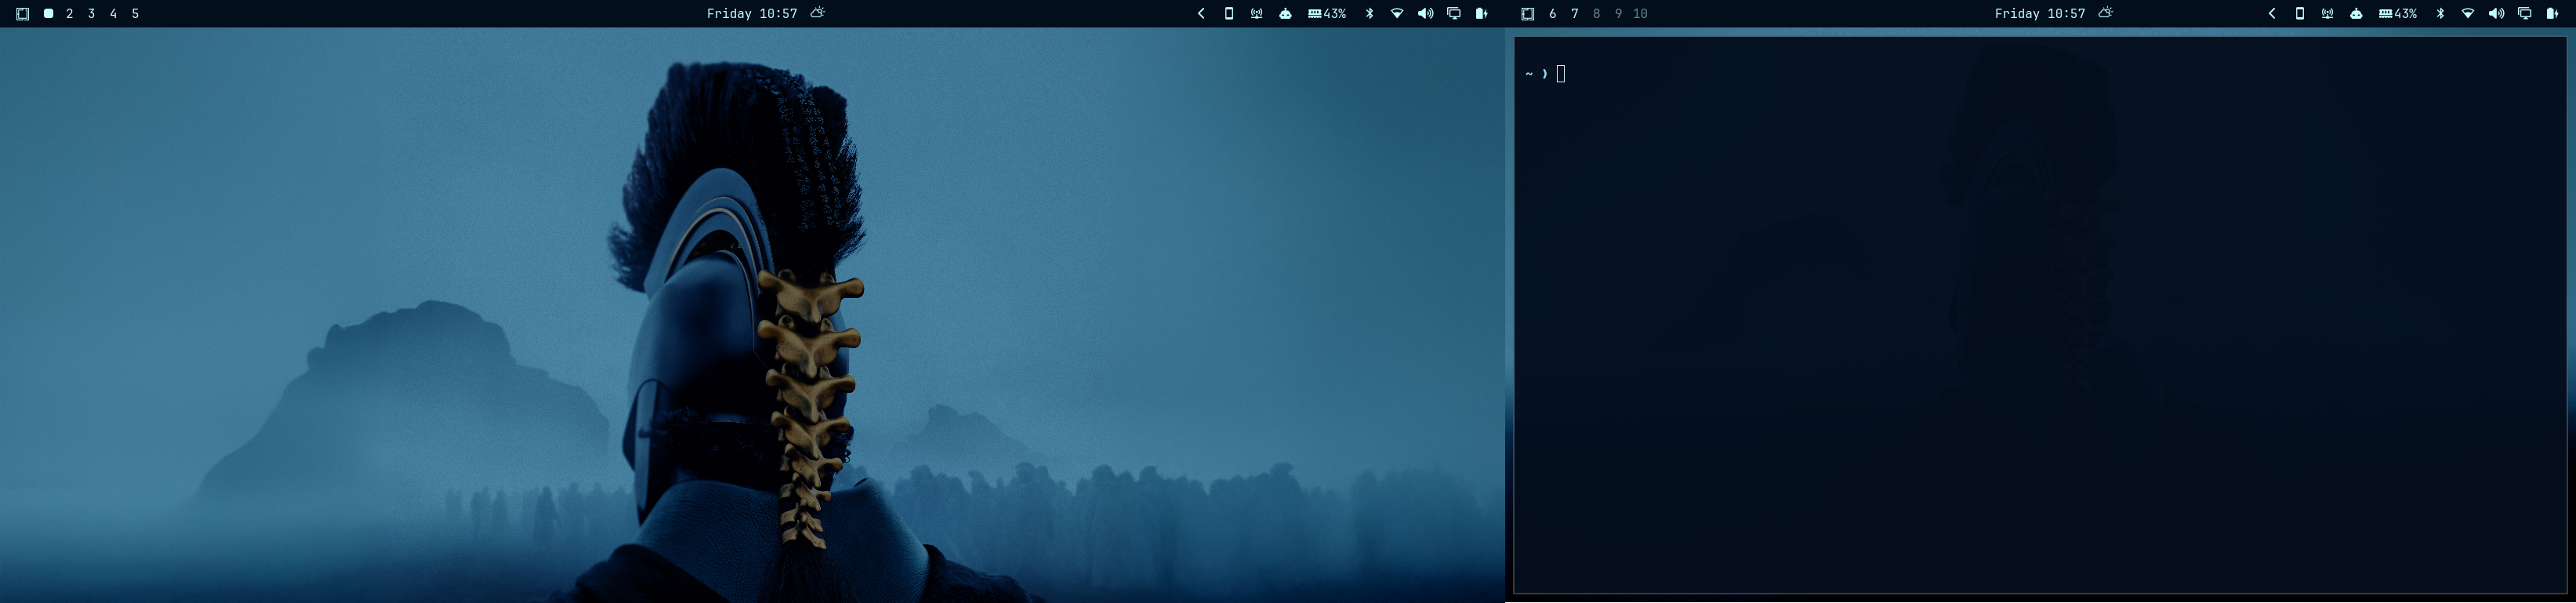This screenshot has height=603, width=2576.
Task: Click the 43% memory indicator on the left bar
Action: (1327, 14)
